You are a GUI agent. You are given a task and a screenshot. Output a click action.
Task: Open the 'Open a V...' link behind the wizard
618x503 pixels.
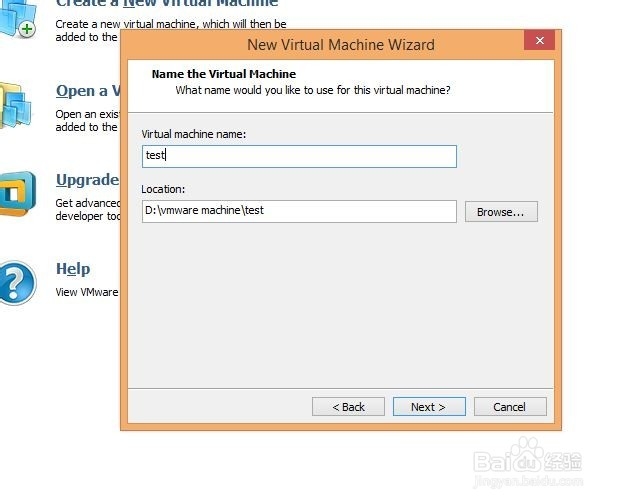87,91
